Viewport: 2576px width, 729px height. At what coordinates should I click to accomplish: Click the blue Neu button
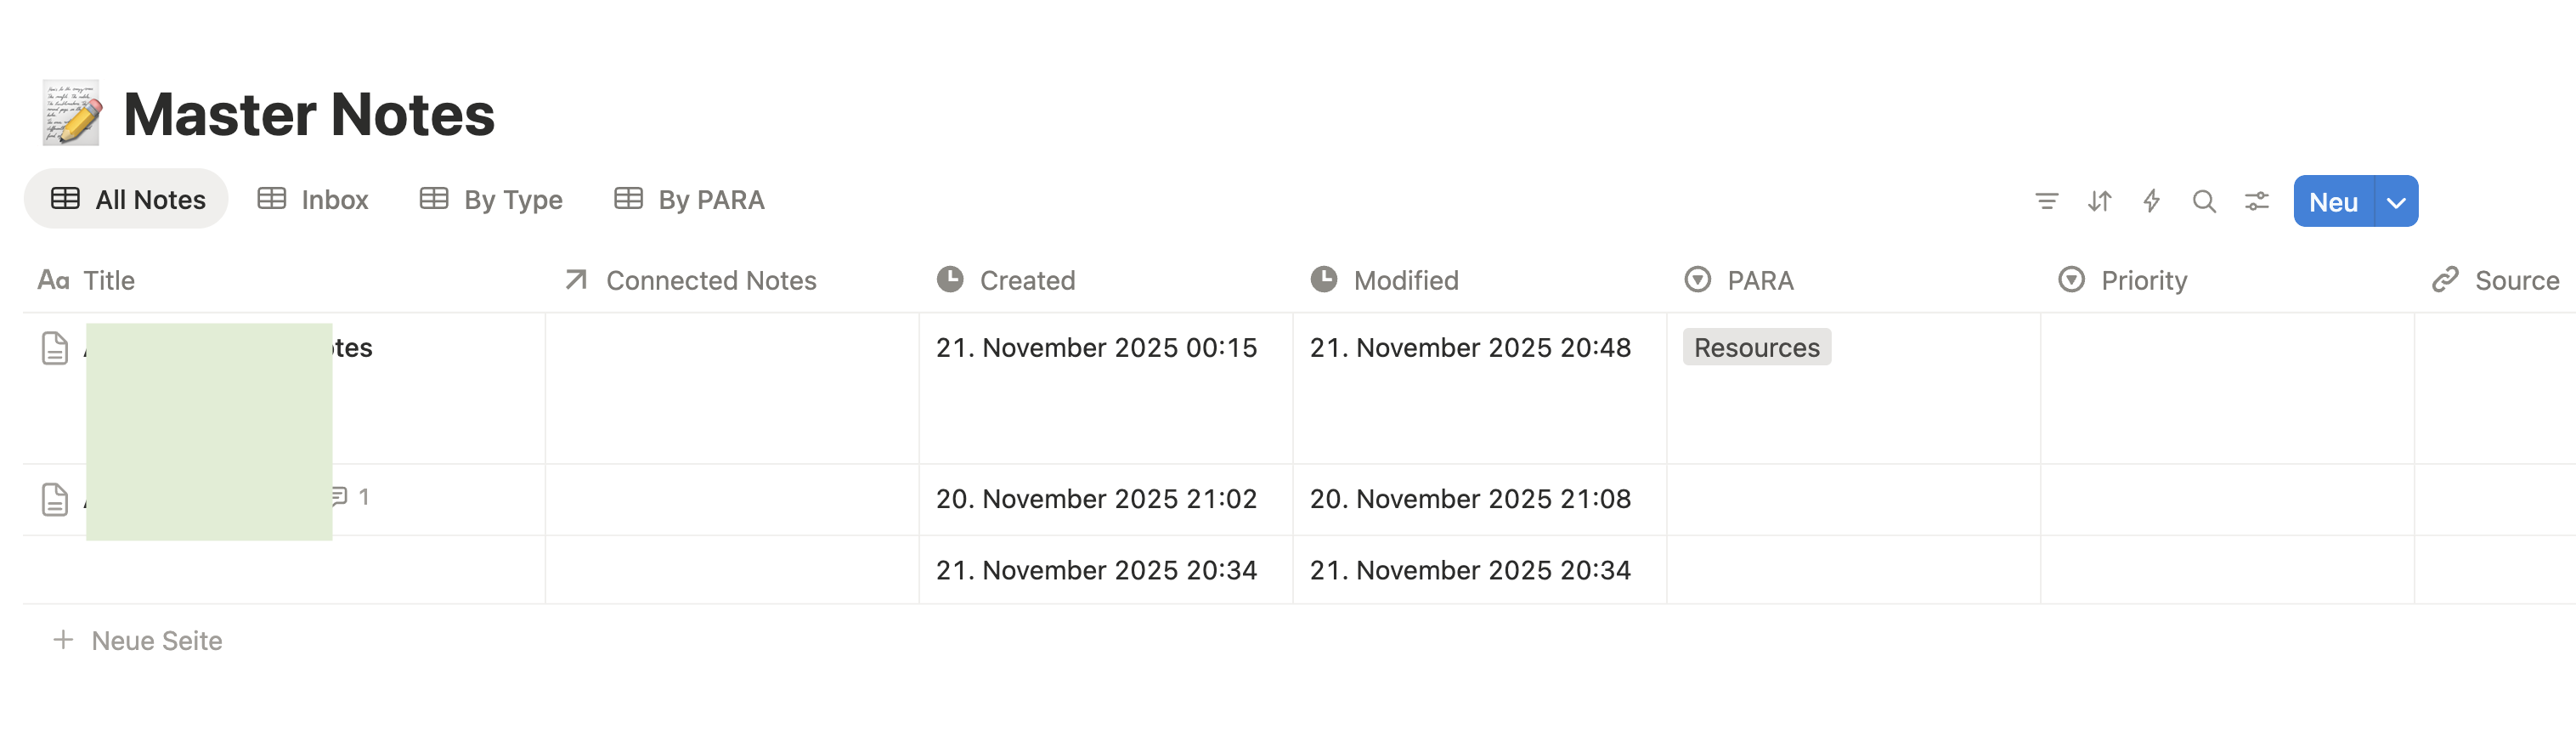coord(2333,202)
